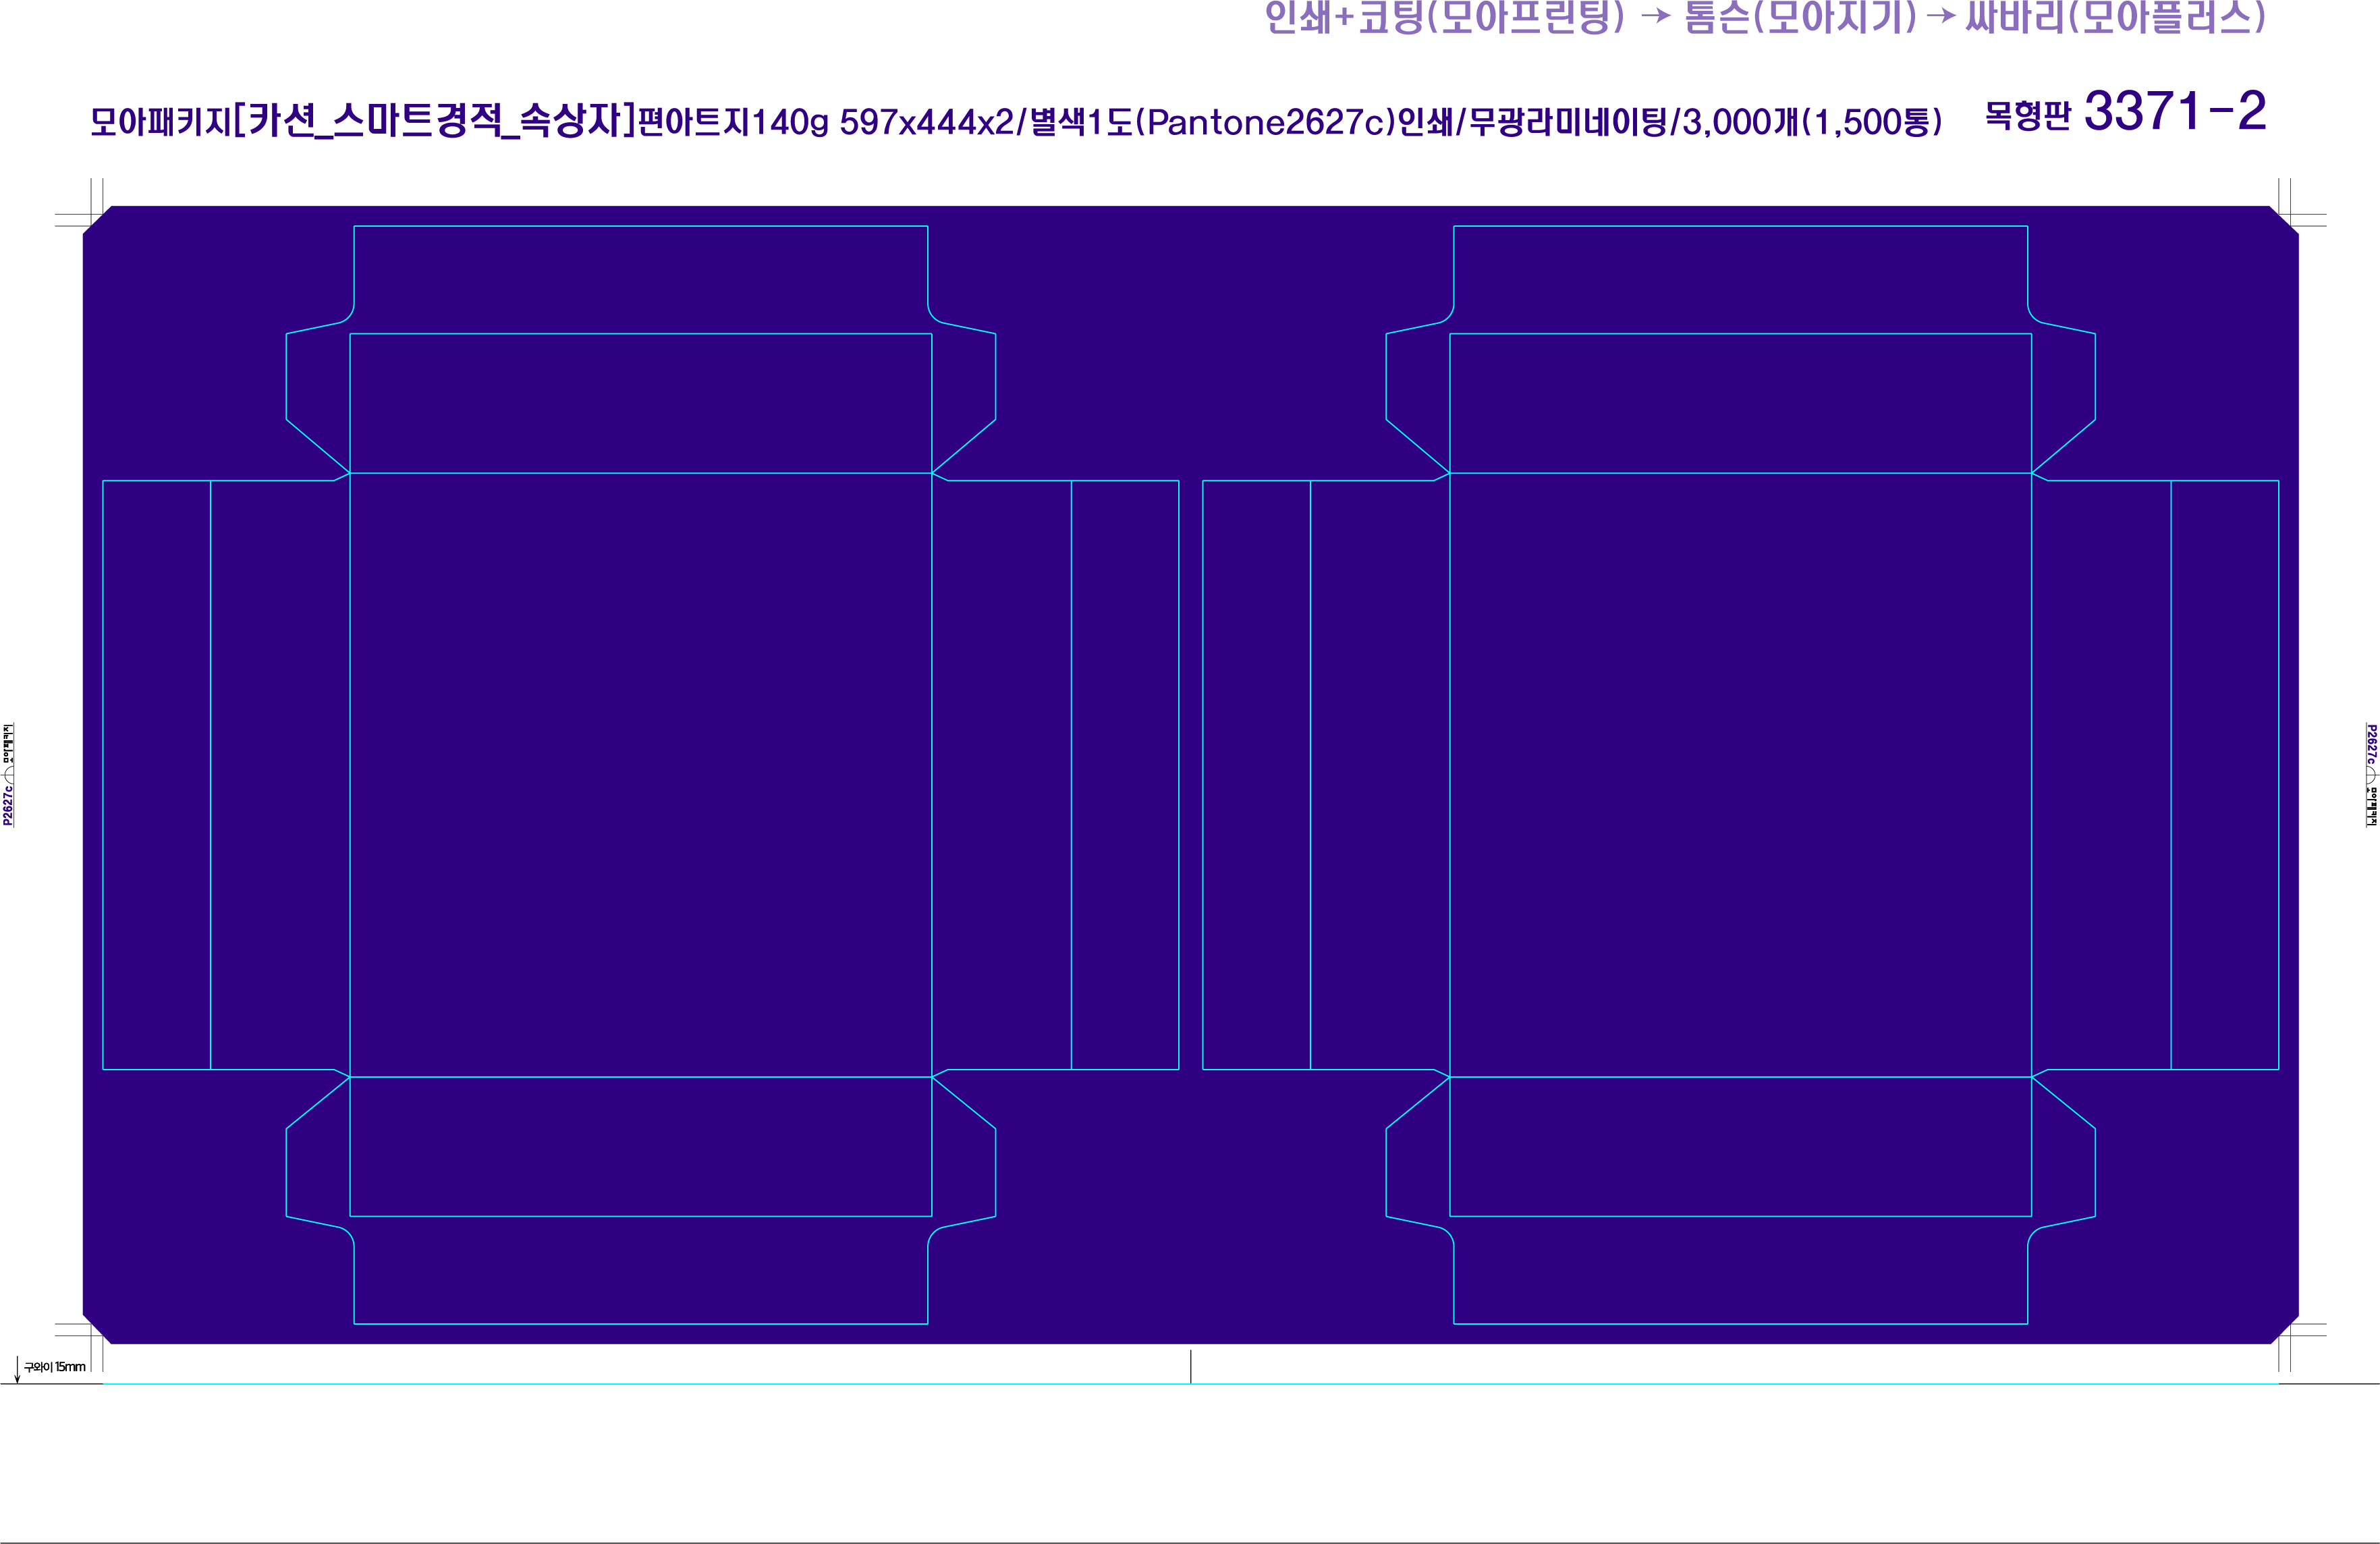Screen dimensions: 2380x1544
Task: Click the left edge P2627c registration mark
Action: [8, 775]
